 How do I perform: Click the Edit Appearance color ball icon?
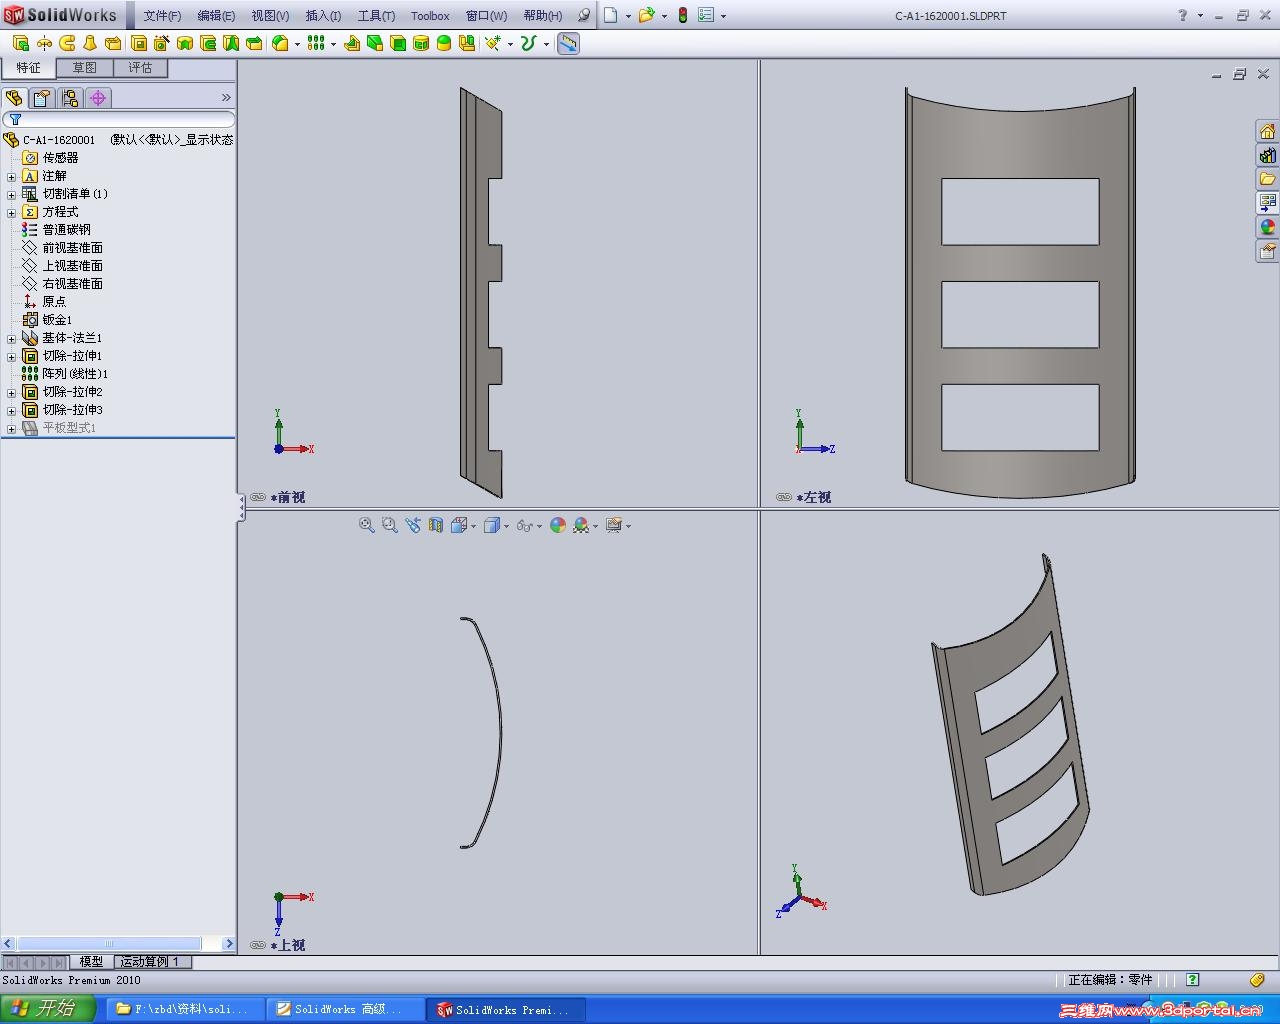tap(558, 525)
